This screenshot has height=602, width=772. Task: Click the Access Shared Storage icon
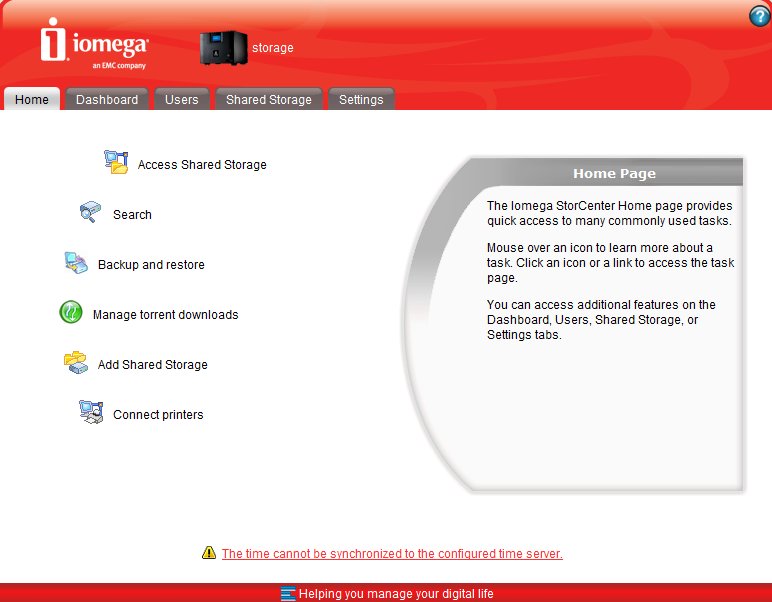117,163
